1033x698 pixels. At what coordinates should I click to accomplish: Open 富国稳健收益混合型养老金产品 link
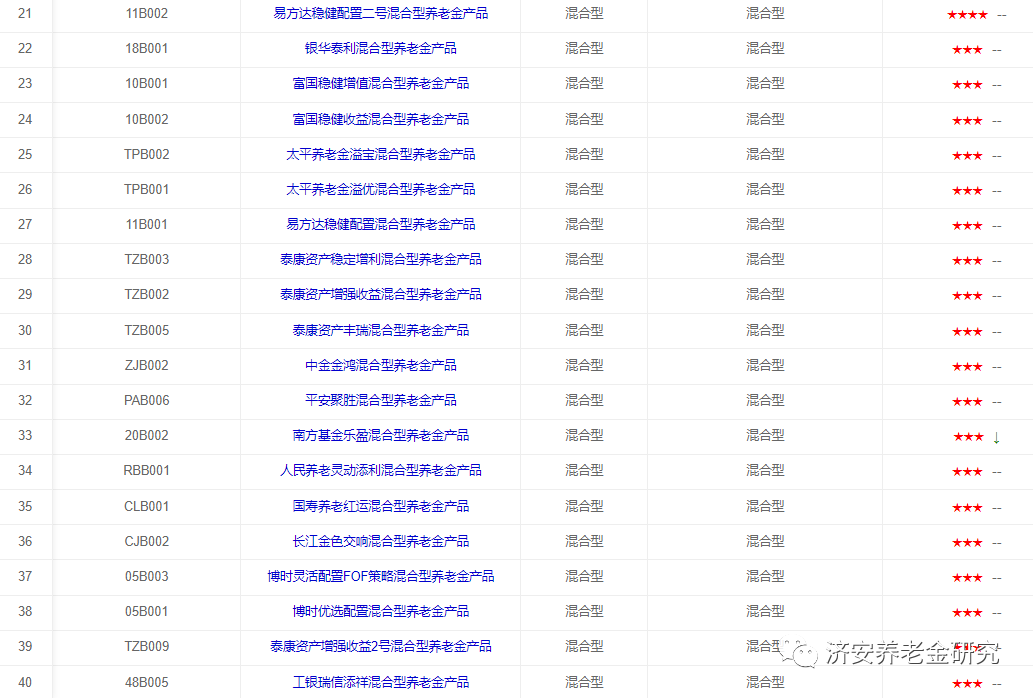coord(380,119)
